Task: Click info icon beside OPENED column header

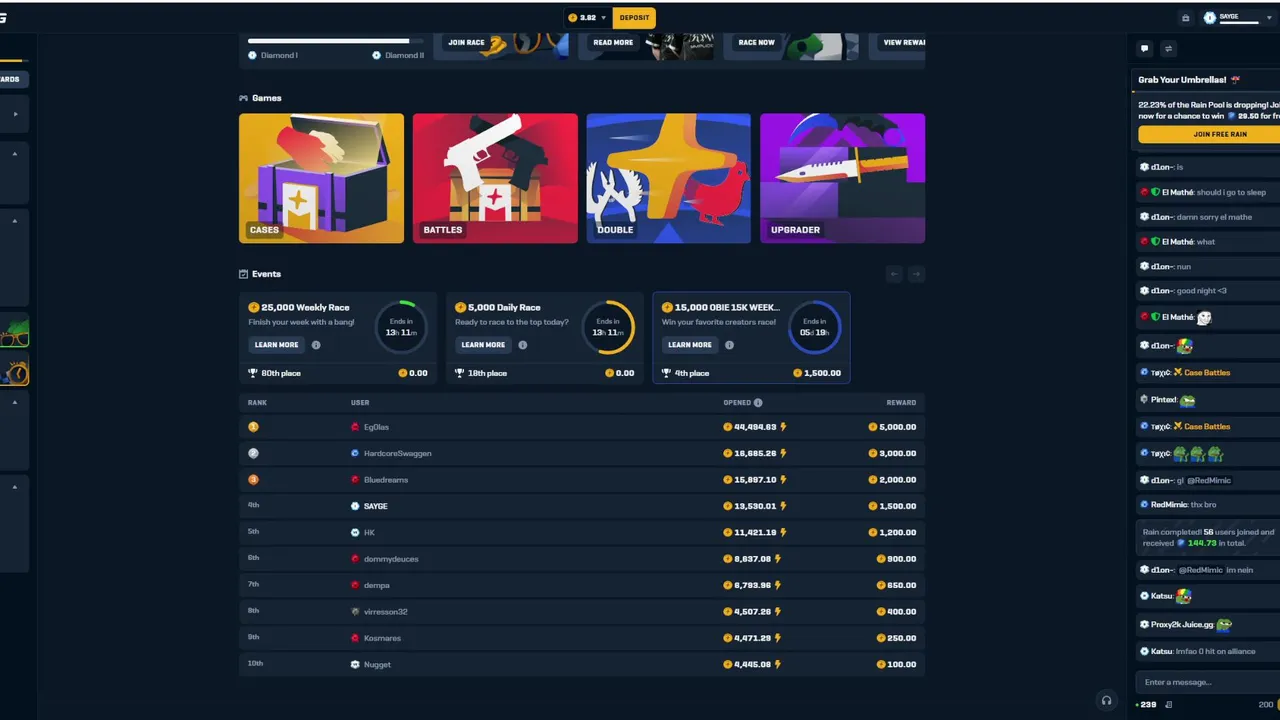Action: point(758,403)
